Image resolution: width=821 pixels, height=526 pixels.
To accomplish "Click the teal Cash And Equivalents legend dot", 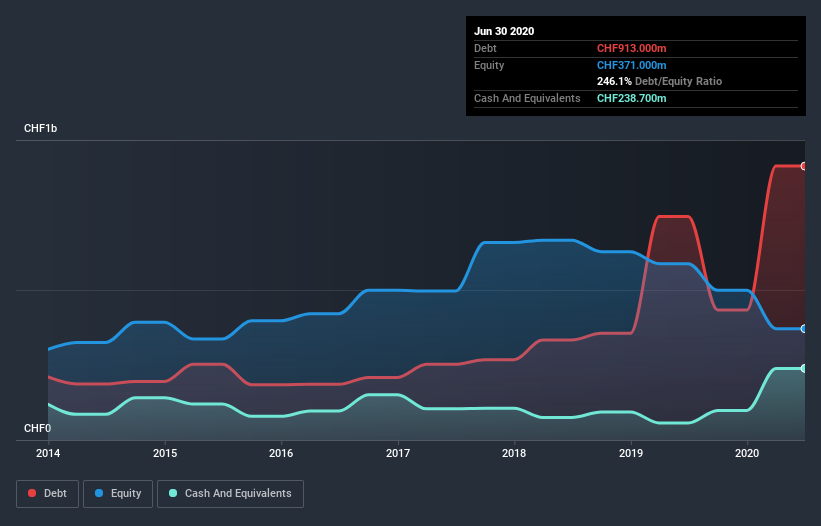I will click(x=173, y=493).
